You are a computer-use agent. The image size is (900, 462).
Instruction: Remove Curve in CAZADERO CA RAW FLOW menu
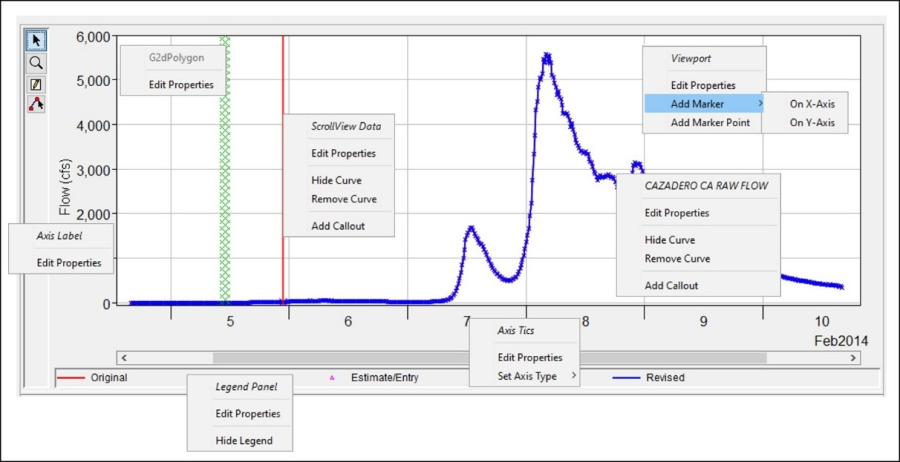[677, 258]
